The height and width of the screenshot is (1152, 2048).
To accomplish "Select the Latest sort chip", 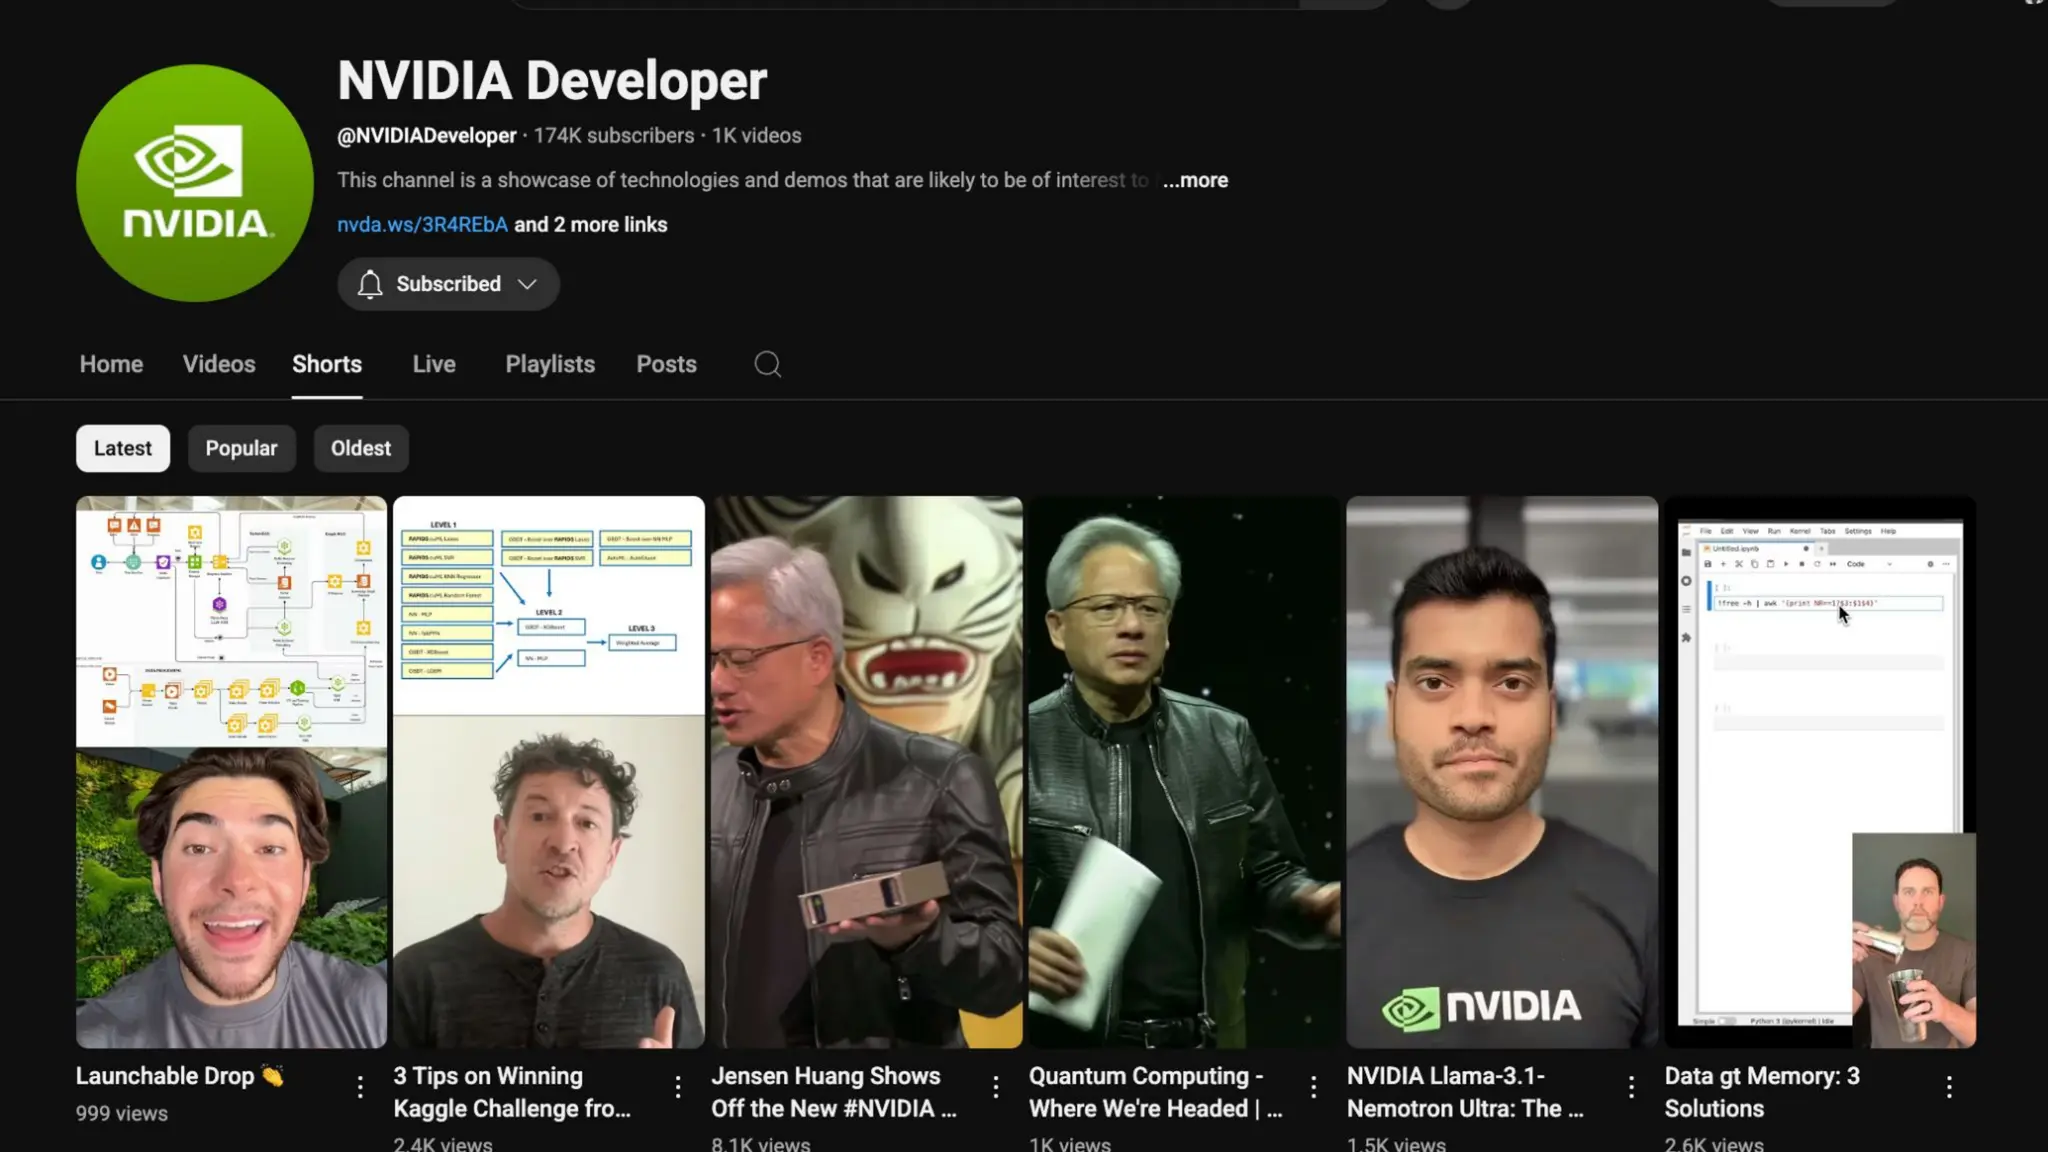I will pyautogui.click(x=123, y=448).
